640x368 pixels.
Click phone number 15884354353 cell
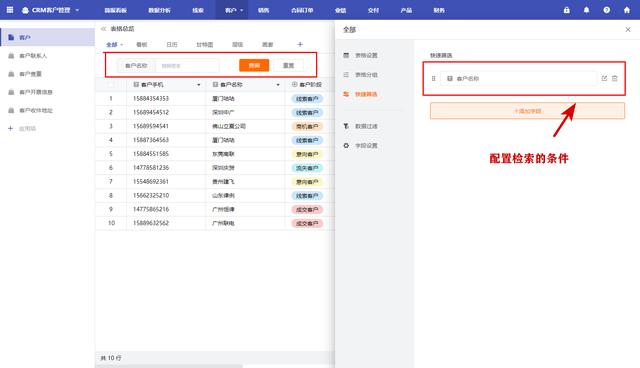point(151,98)
